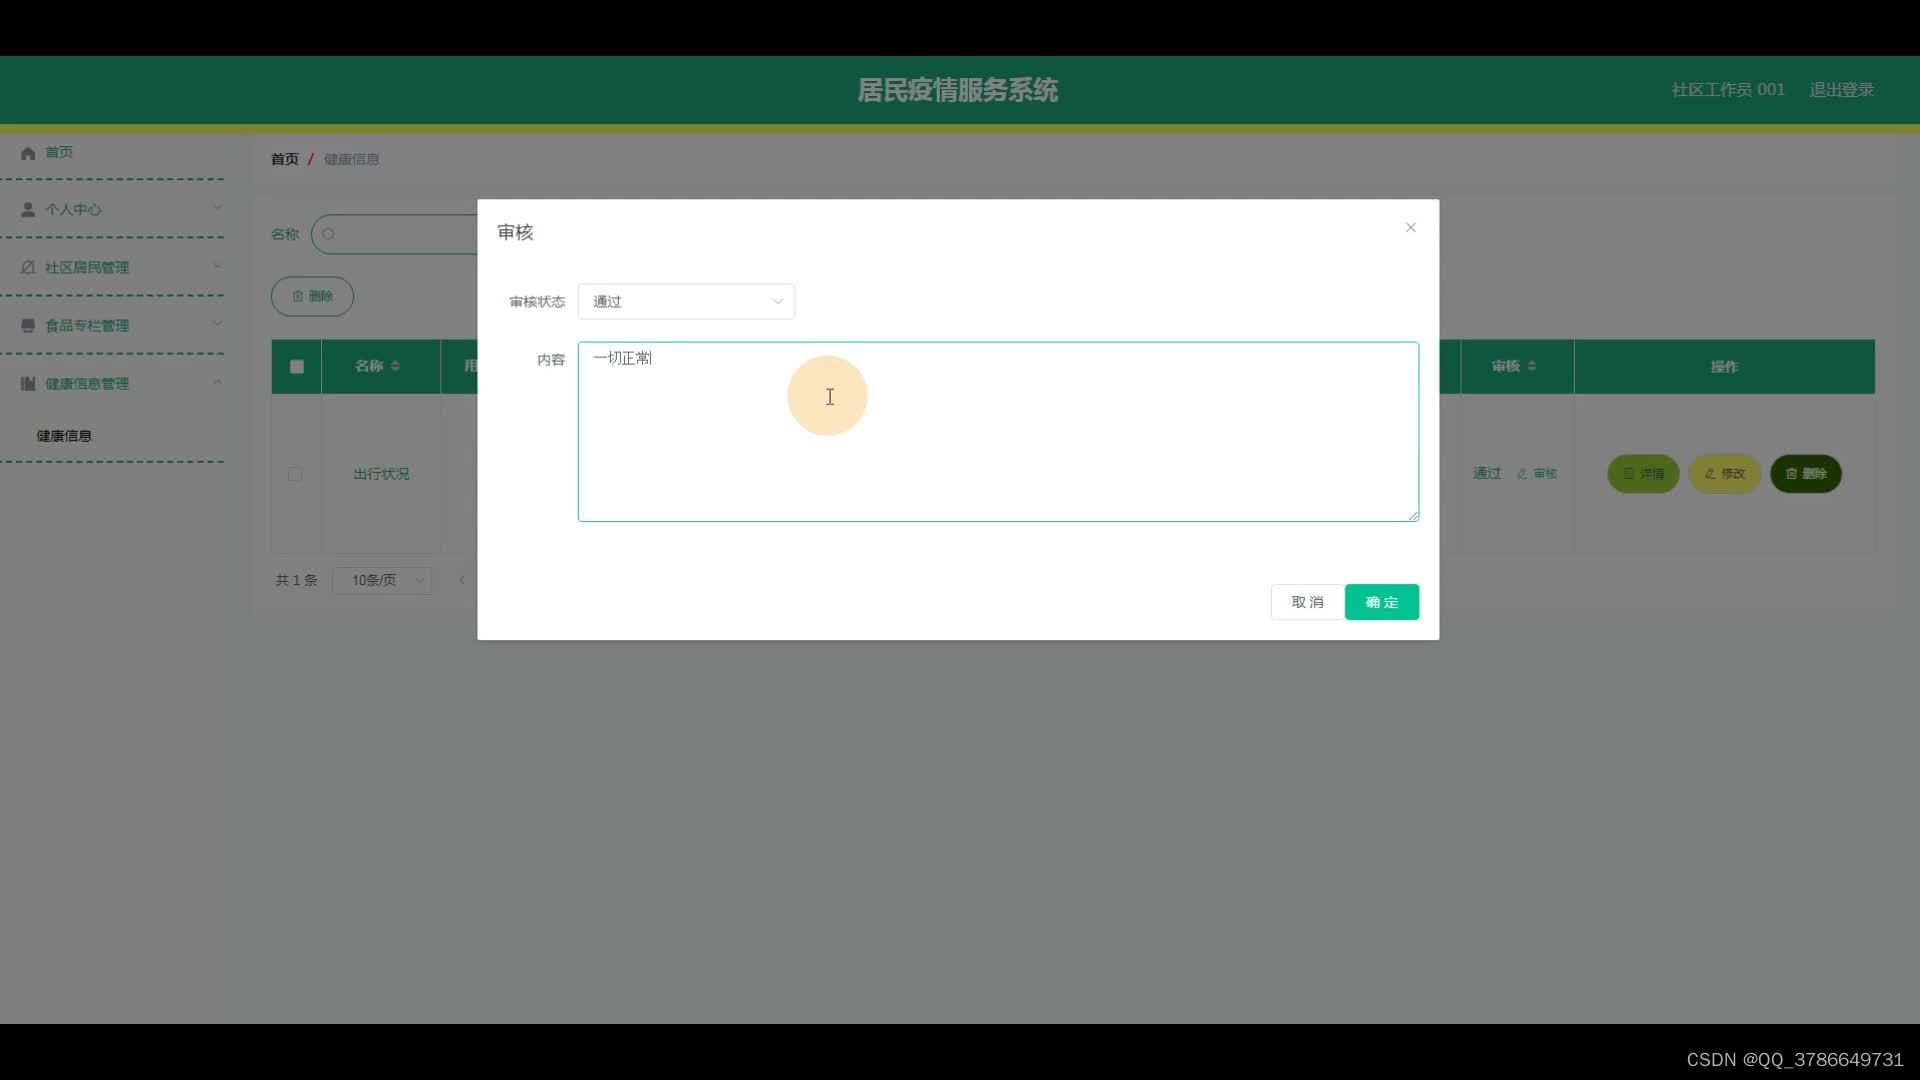Click 退出登录 in the header
The height and width of the screenshot is (1080, 1920).
(1841, 90)
